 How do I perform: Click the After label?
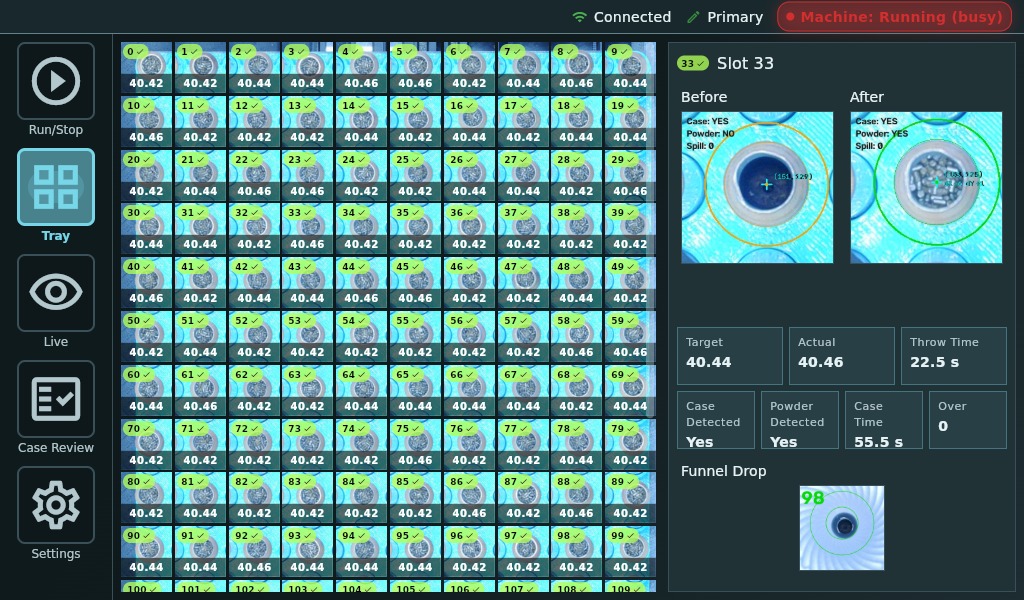pos(867,97)
